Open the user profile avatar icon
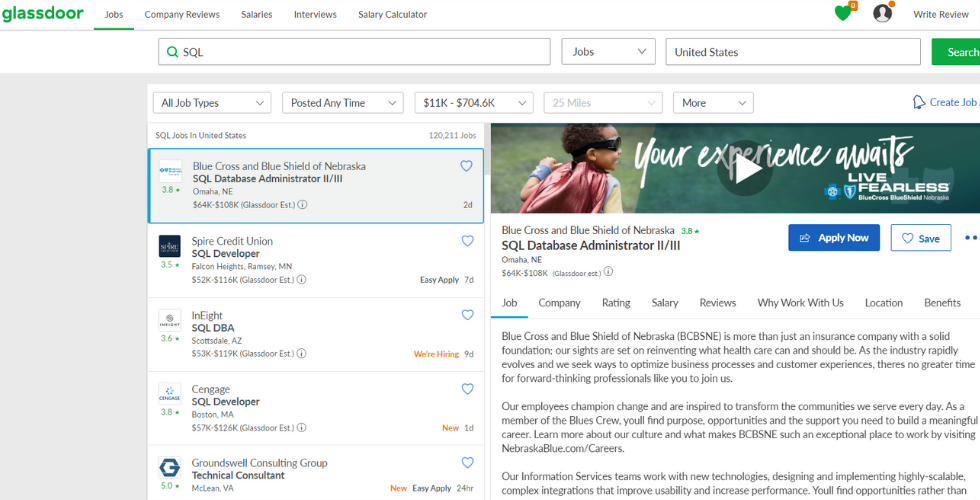Image resolution: width=980 pixels, height=500 pixels. 882,13
